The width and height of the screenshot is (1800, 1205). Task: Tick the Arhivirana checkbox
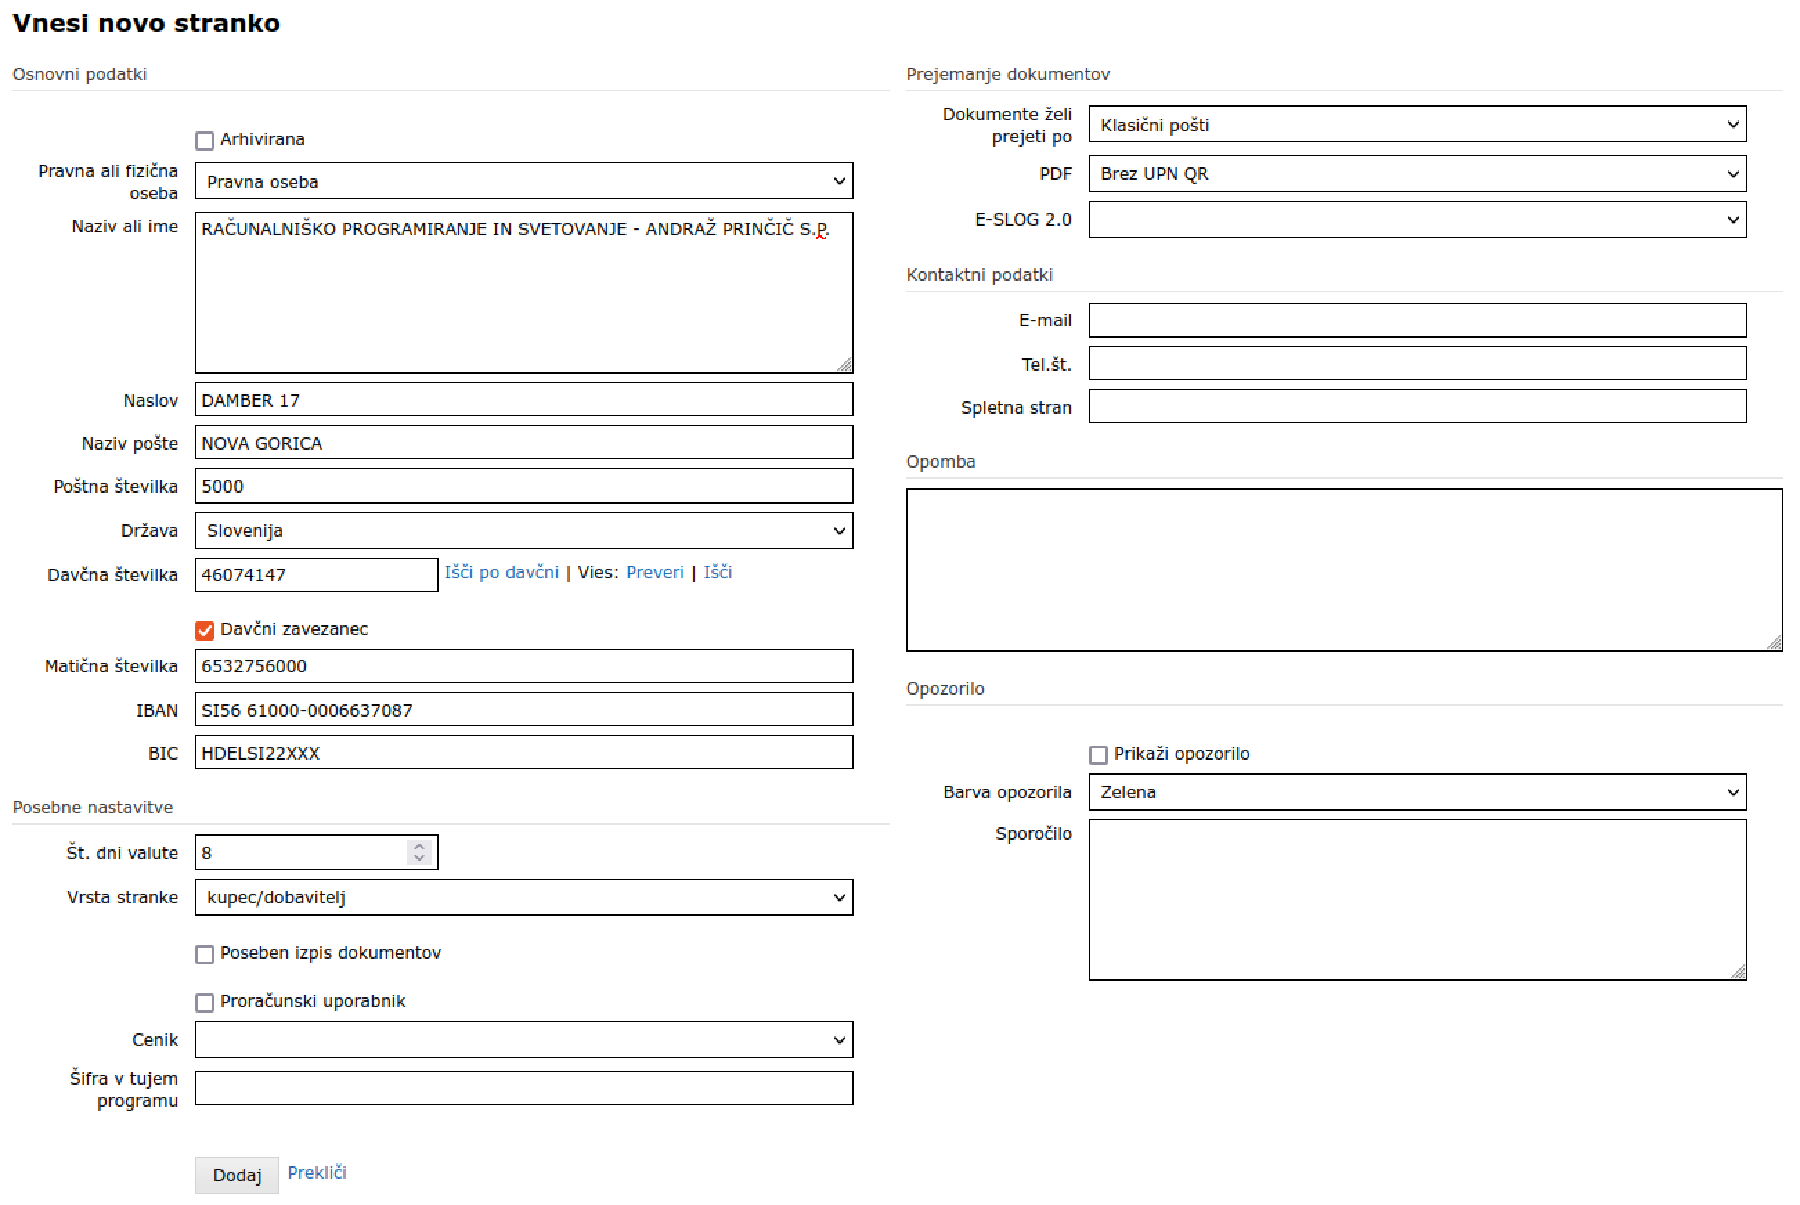[x=205, y=140]
